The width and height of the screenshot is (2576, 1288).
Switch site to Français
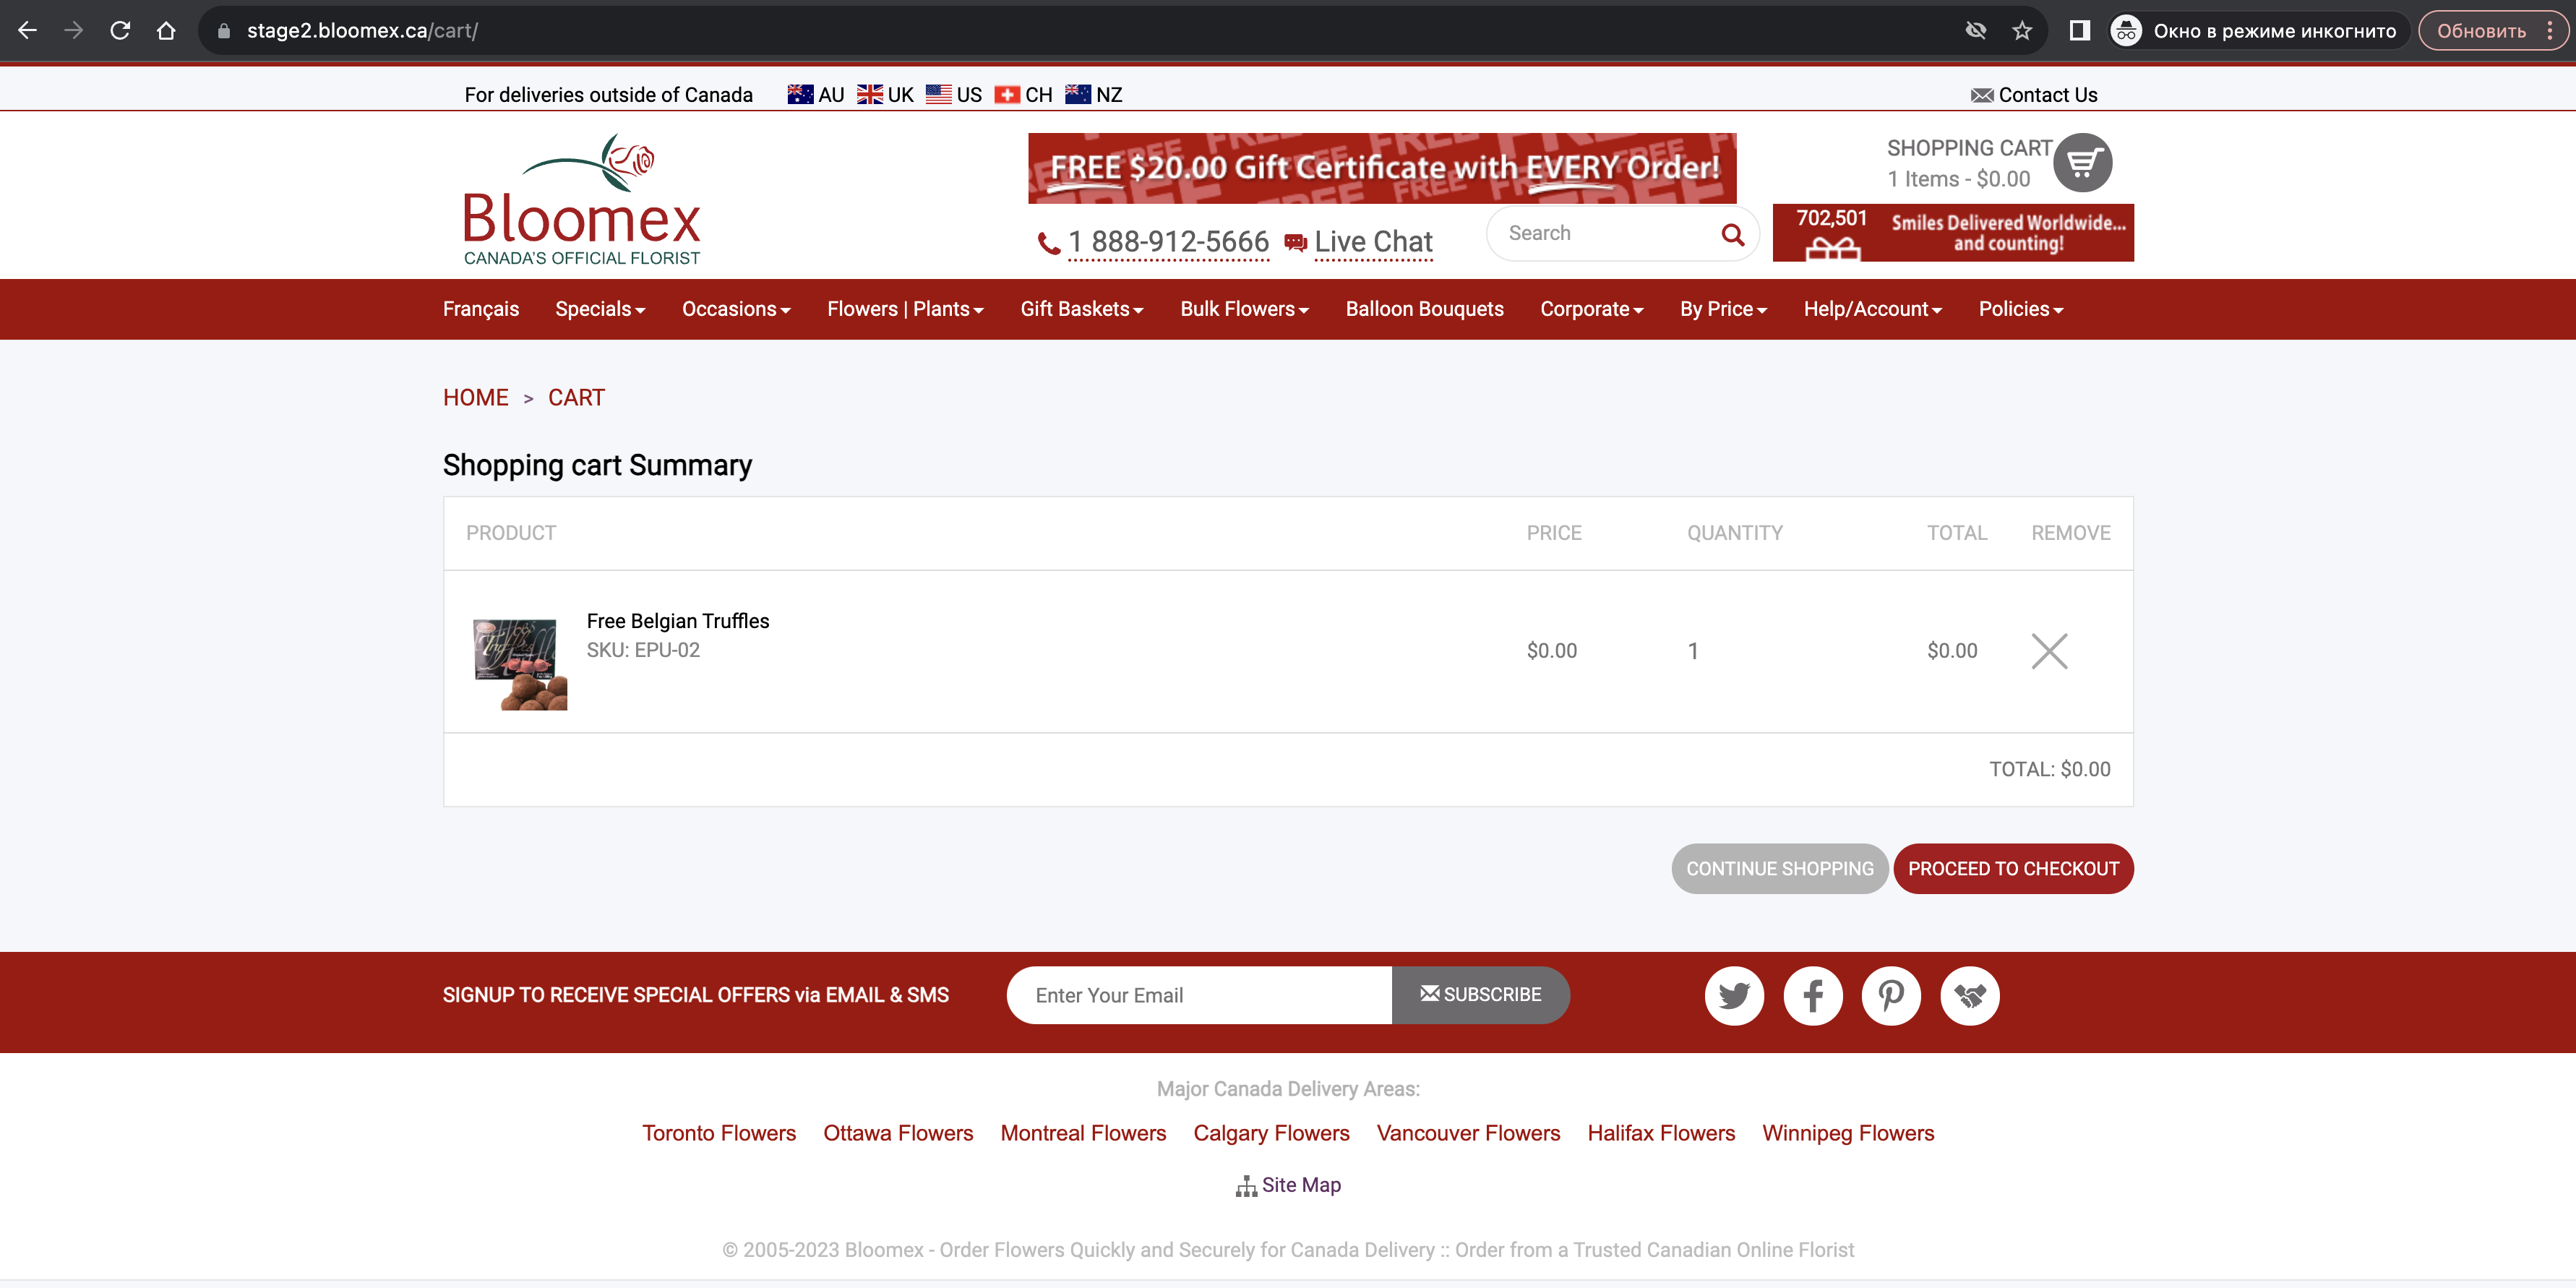(481, 309)
